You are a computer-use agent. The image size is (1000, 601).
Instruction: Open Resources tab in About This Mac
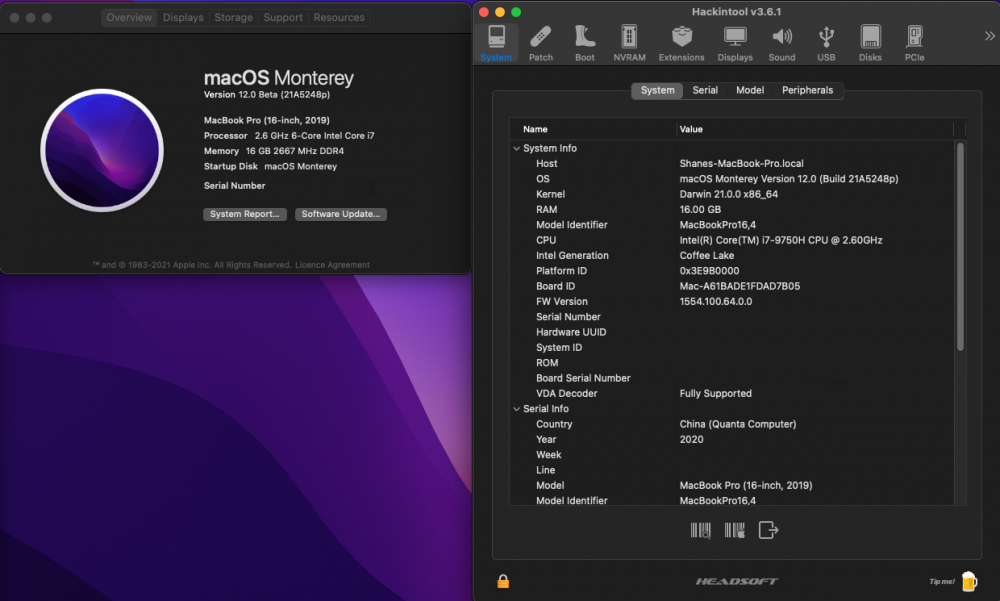tap(339, 18)
